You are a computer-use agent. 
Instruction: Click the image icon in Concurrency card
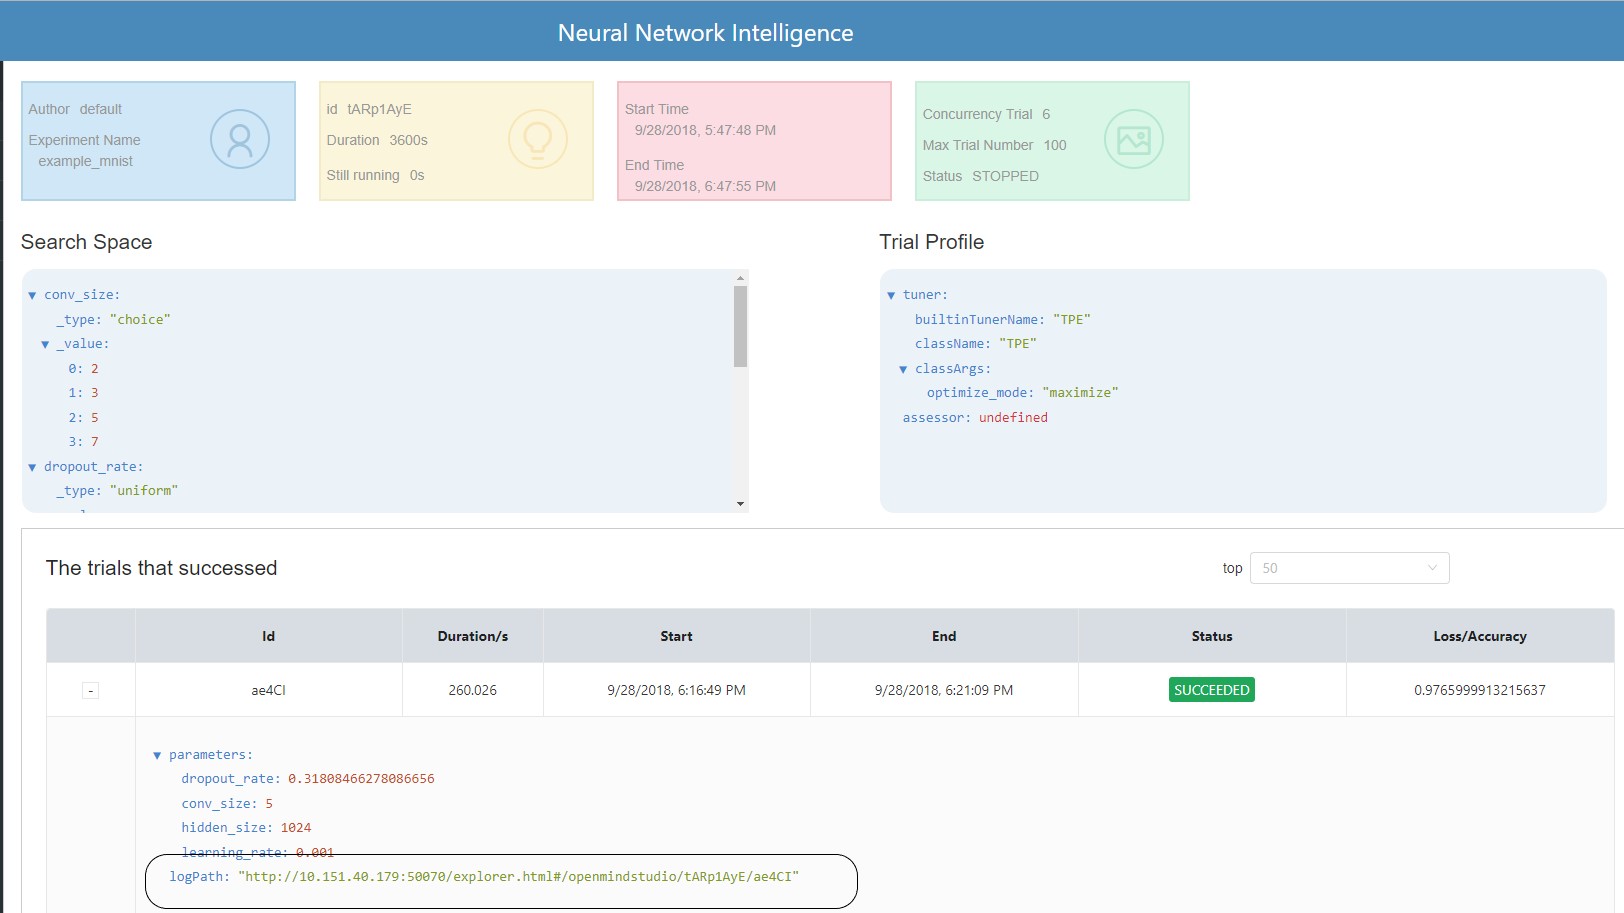coord(1133,139)
